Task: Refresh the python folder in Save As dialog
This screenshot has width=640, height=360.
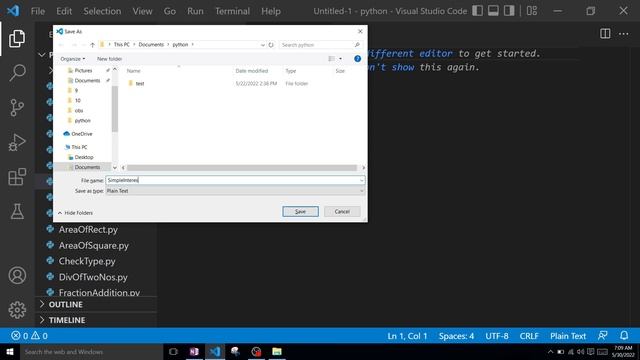Action: pyautogui.click(x=271, y=44)
